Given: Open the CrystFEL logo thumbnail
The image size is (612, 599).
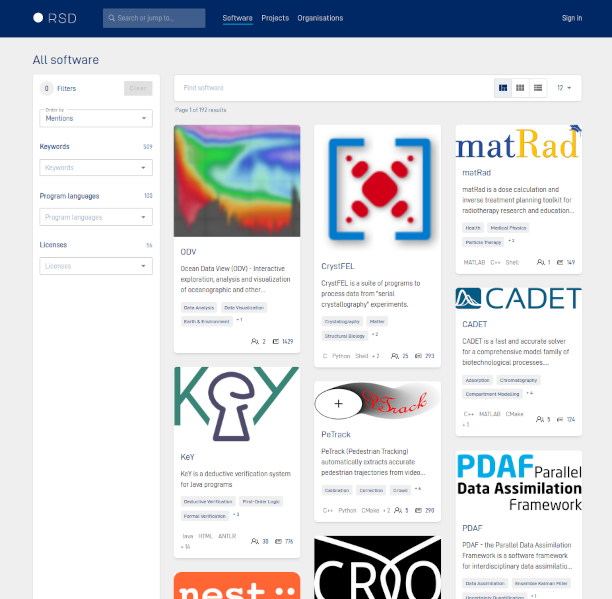Looking at the screenshot, I should tap(377, 188).
